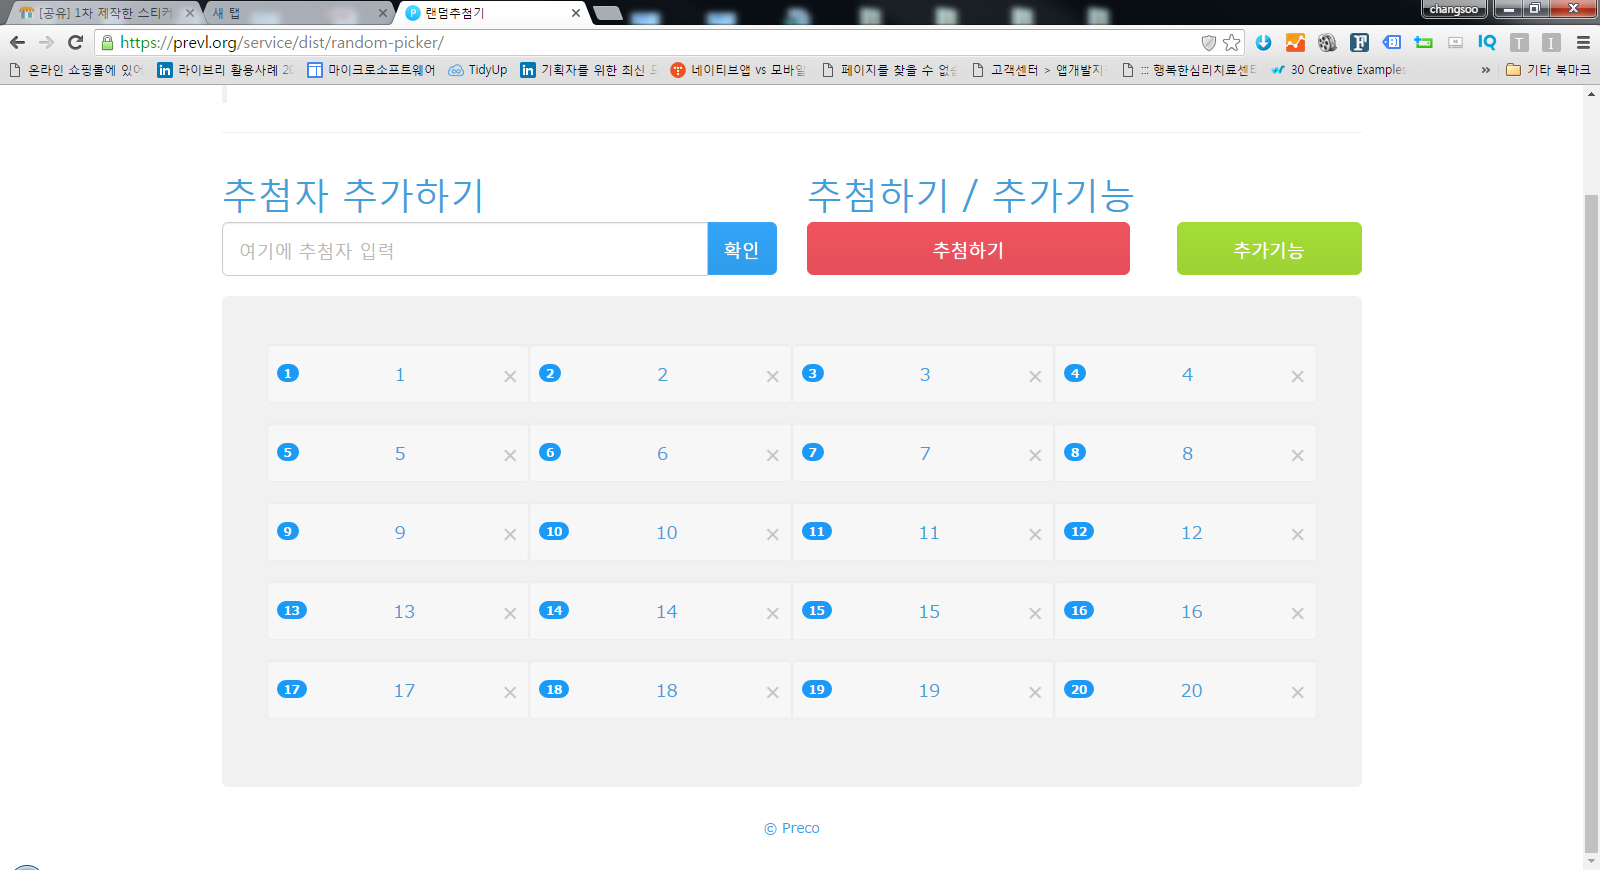Open the orange analytics chart extension
1600x870 pixels.
[1295, 42]
